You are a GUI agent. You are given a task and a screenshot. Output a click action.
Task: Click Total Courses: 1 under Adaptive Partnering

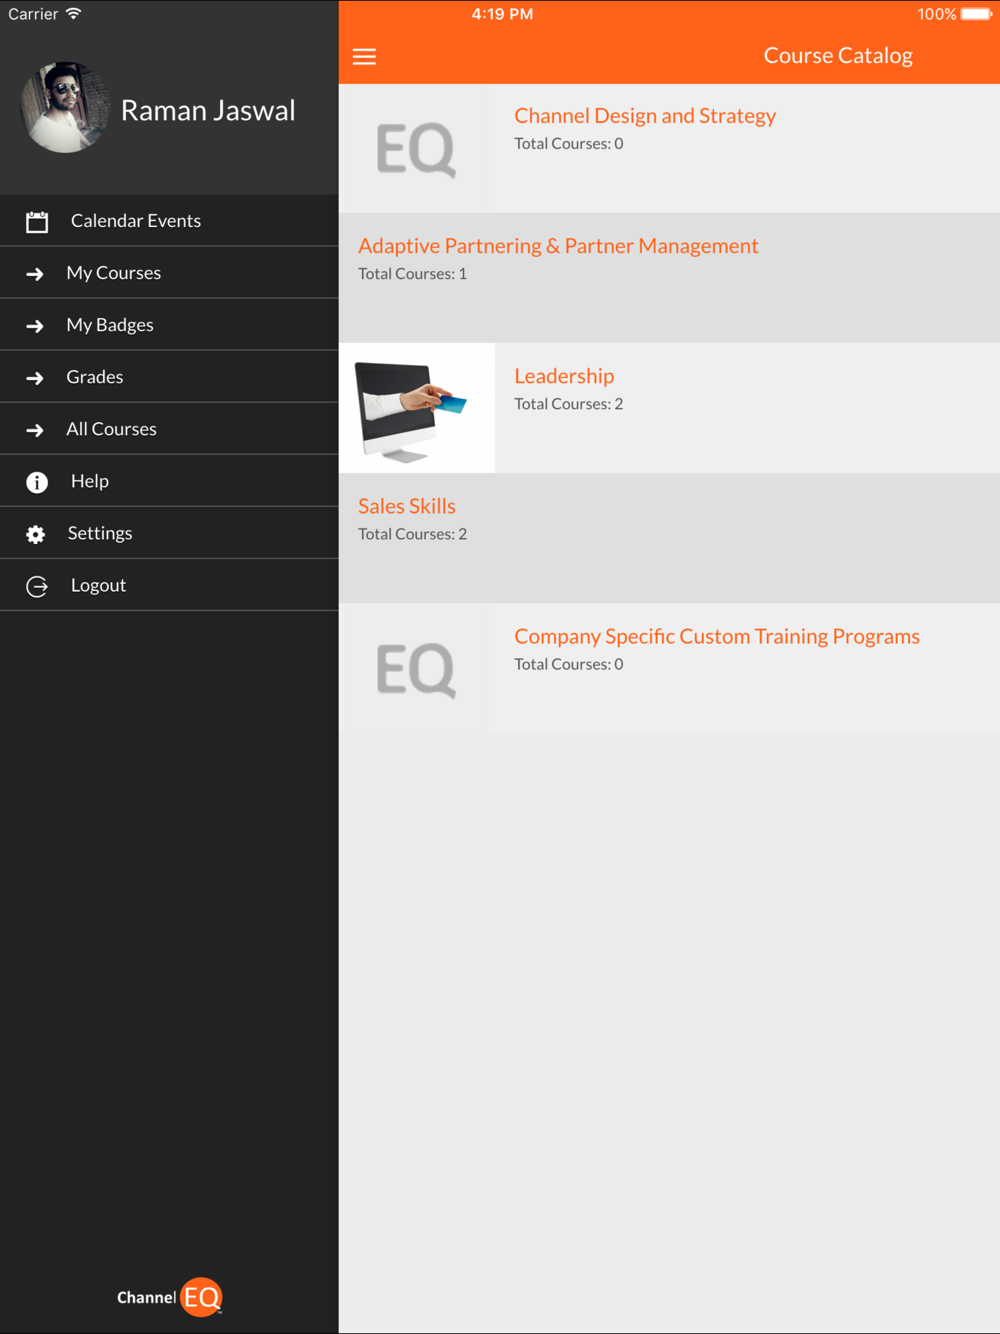(413, 274)
